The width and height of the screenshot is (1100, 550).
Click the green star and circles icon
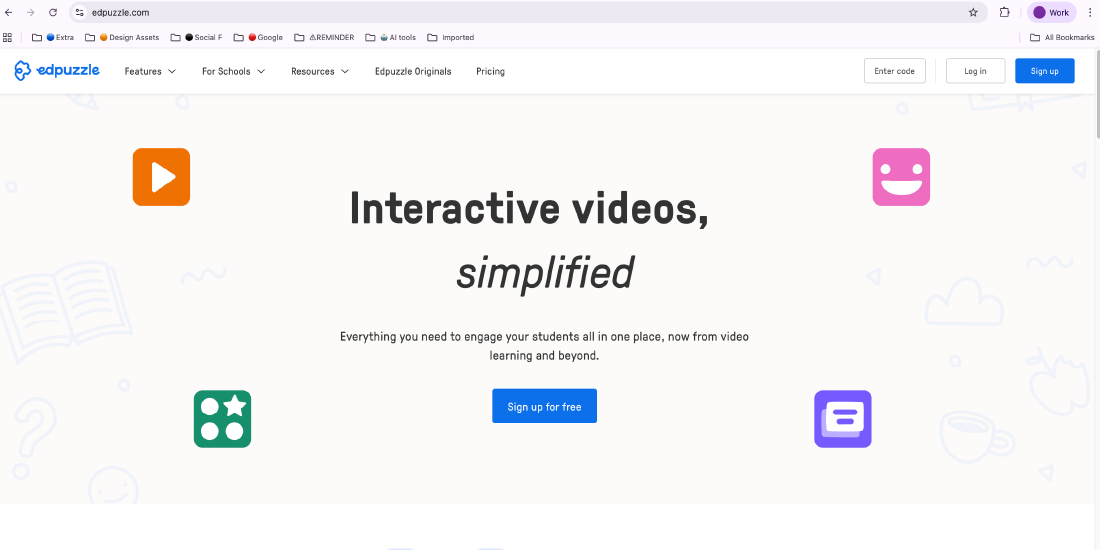(x=222, y=419)
